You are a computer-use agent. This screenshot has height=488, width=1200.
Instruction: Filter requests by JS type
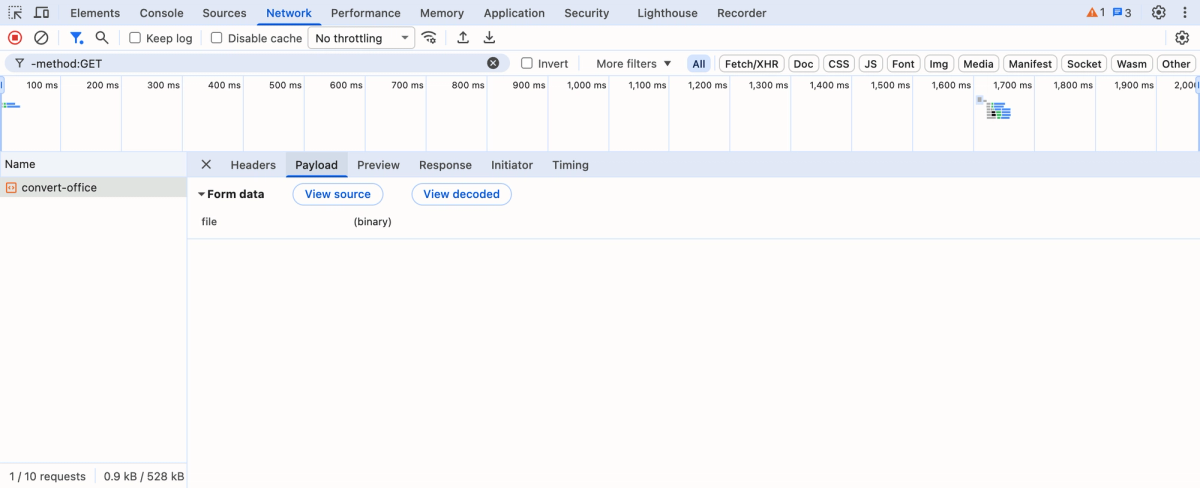click(x=871, y=63)
